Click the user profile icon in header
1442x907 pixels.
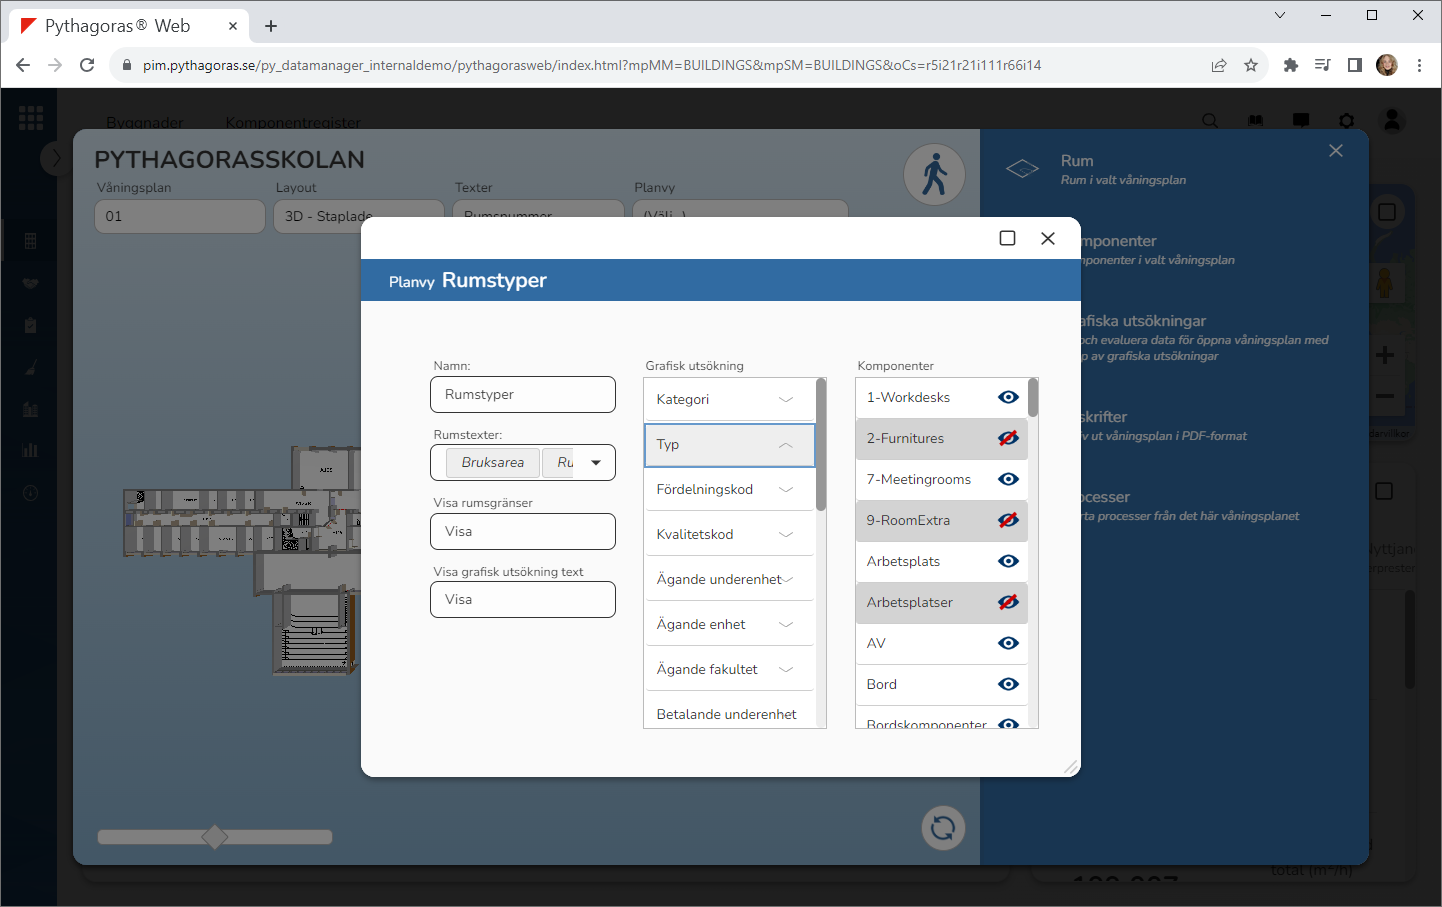click(x=1391, y=121)
